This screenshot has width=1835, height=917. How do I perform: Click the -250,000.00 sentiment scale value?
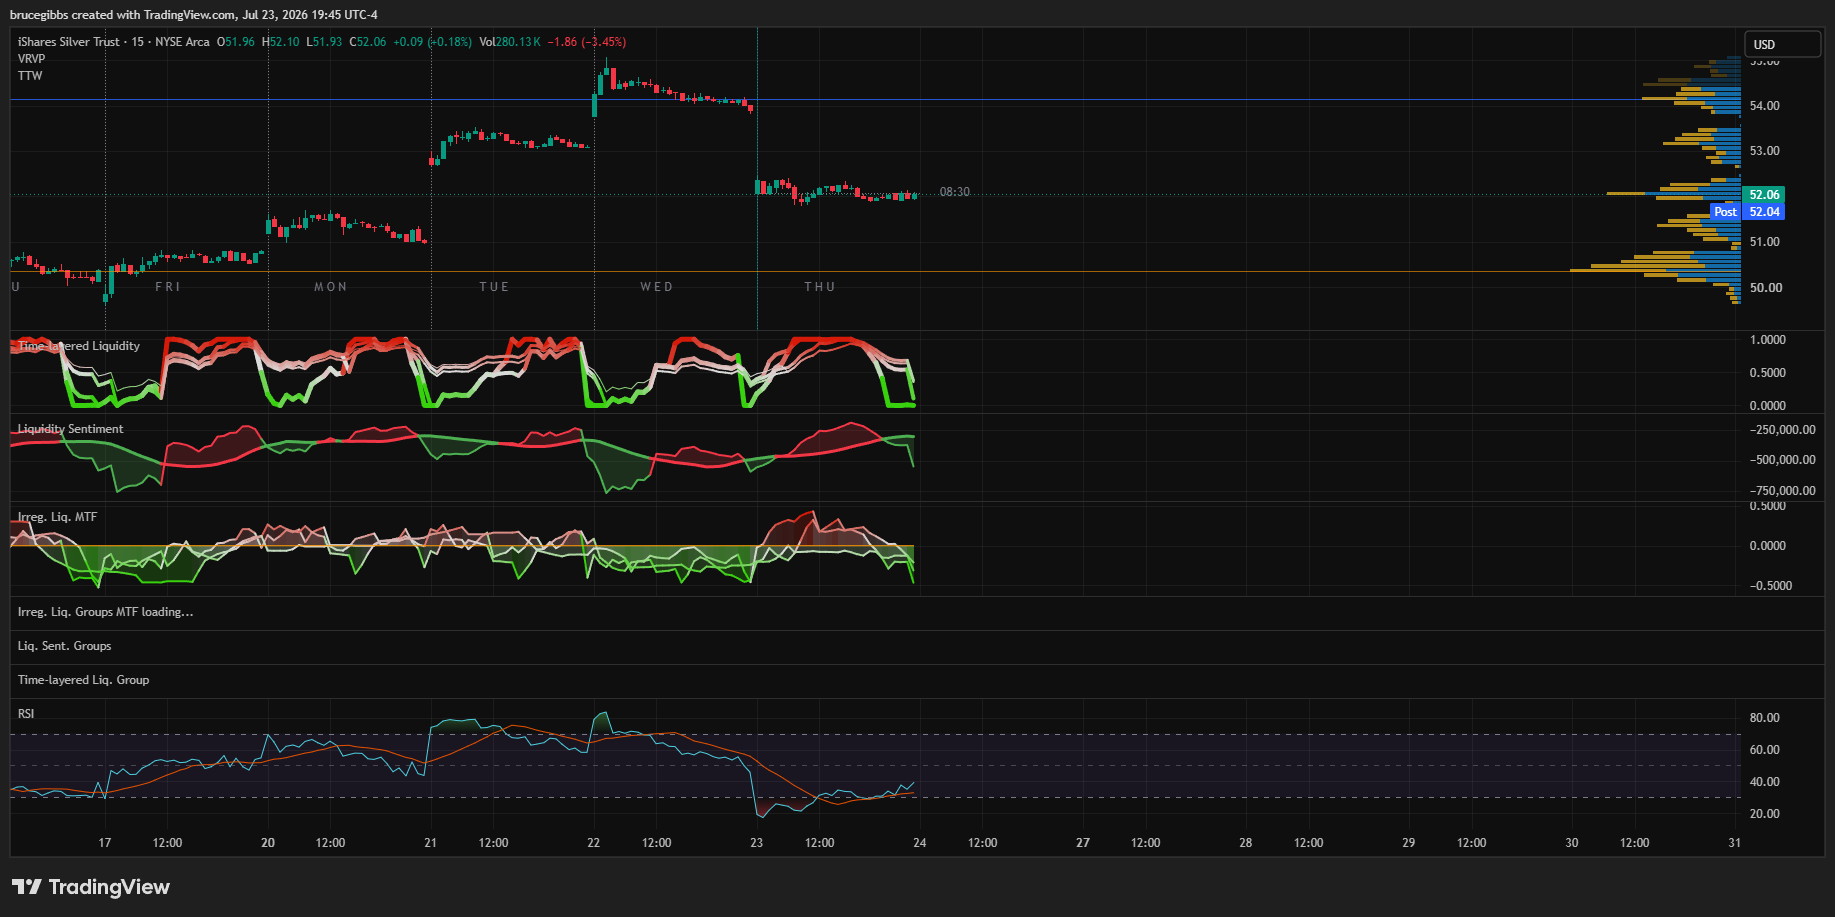click(x=1783, y=430)
